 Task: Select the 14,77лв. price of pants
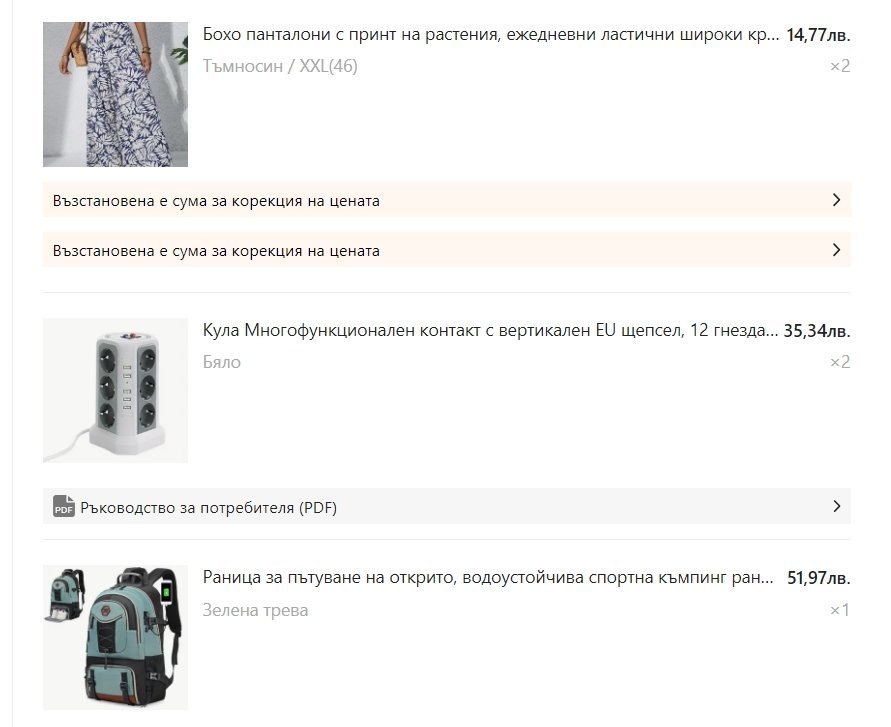point(818,35)
